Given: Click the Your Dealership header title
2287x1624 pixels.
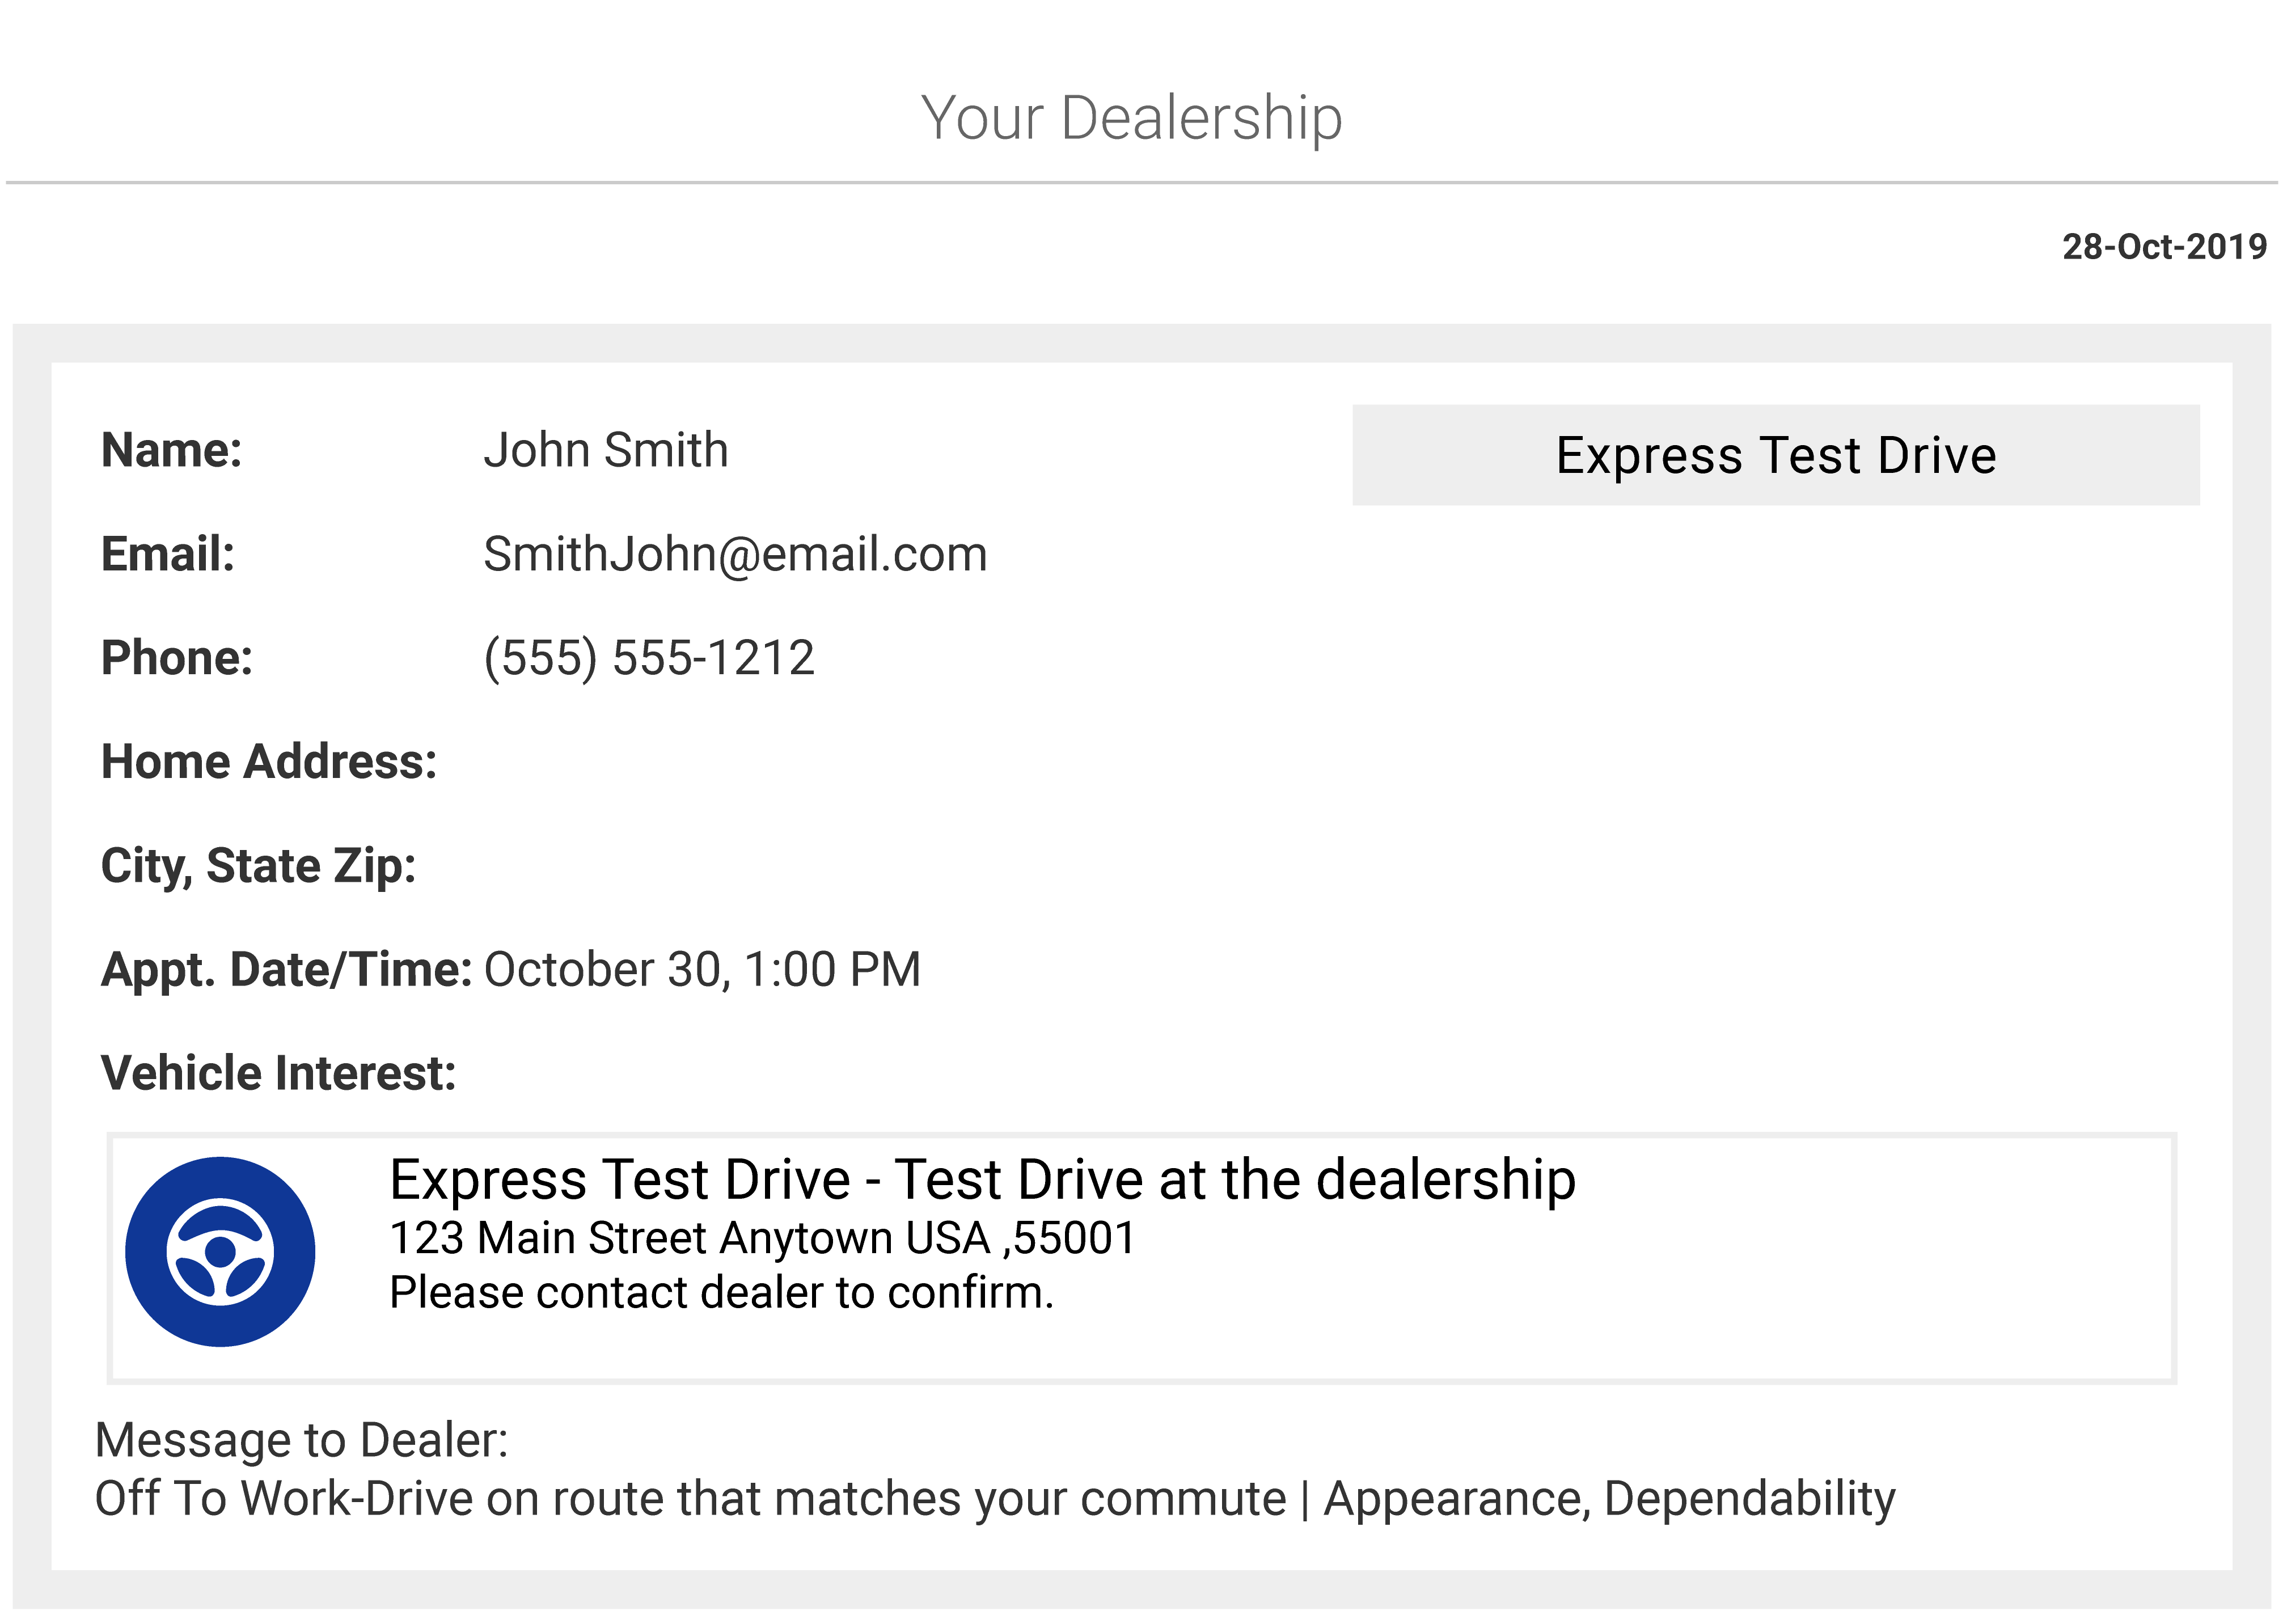Looking at the screenshot, I should tap(1131, 118).
